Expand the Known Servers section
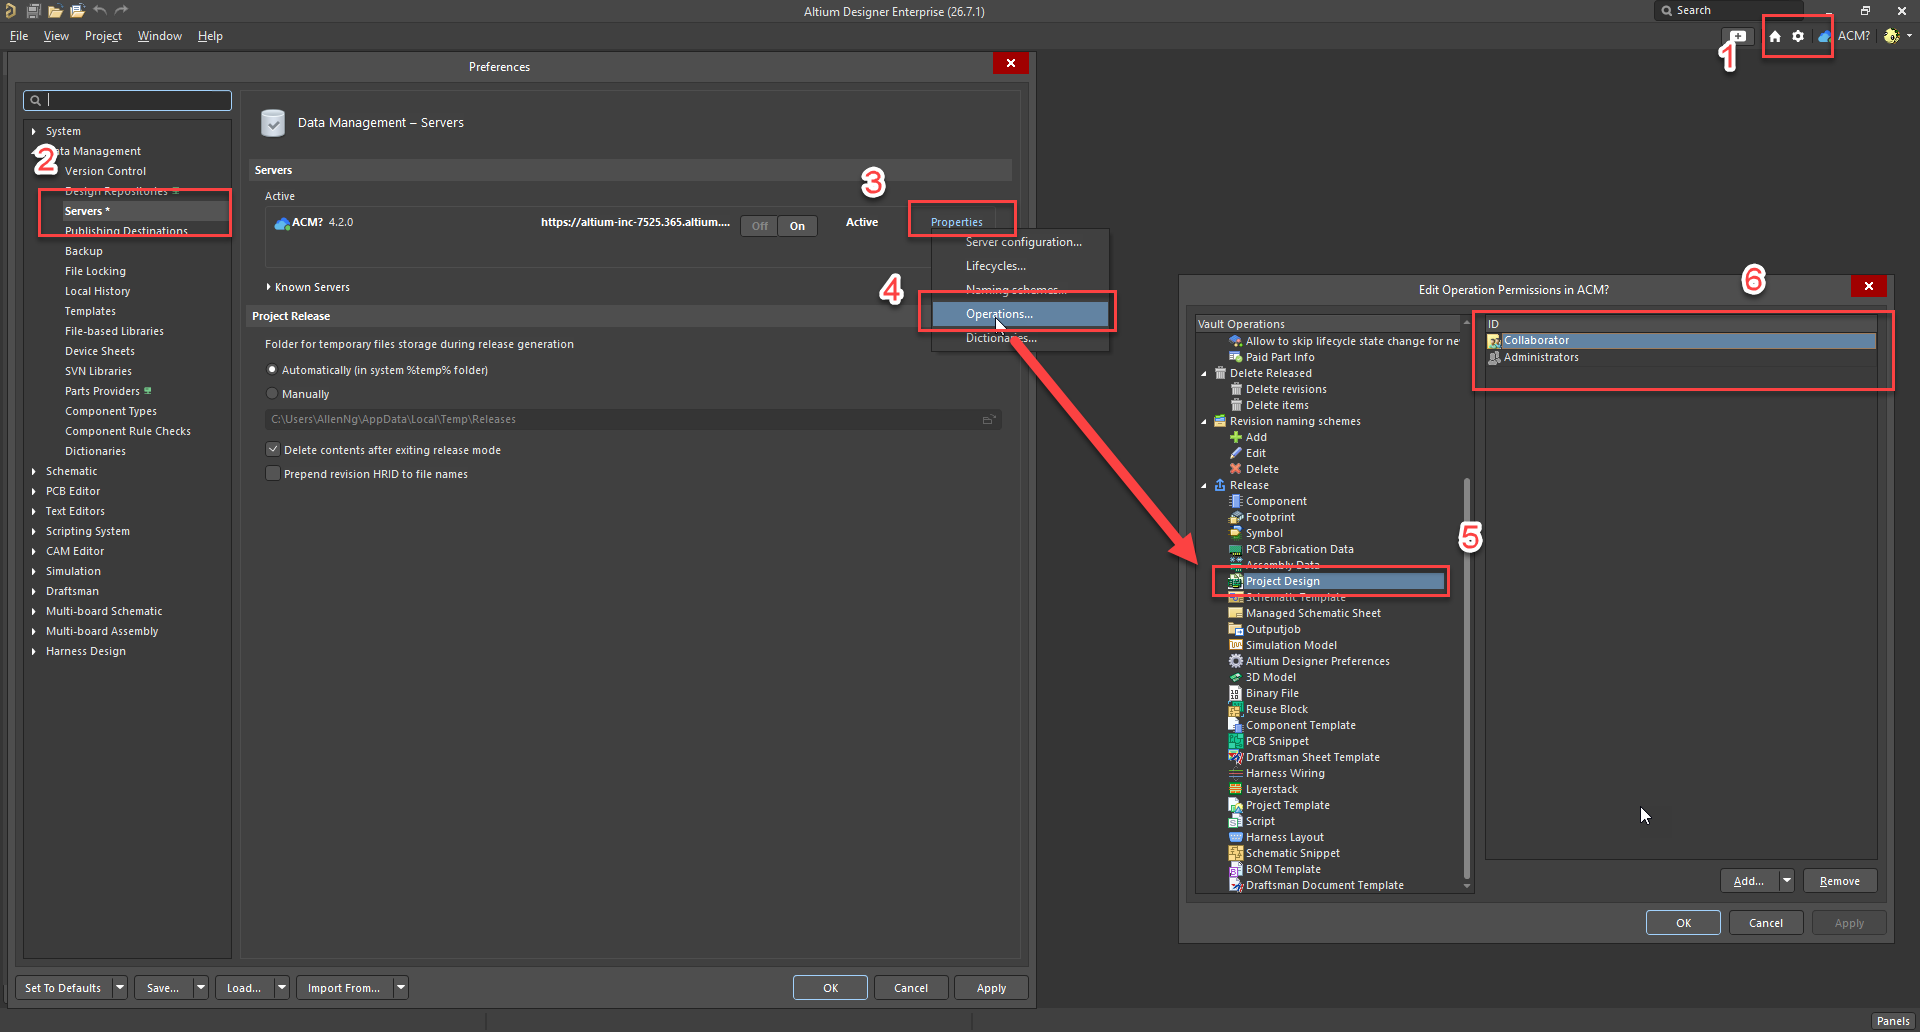This screenshot has height=1032, width=1920. [x=268, y=287]
